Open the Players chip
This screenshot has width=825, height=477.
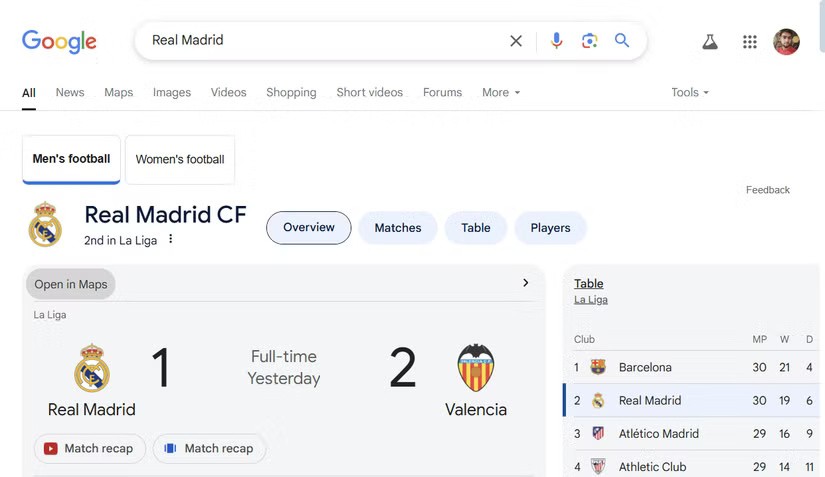coord(550,228)
